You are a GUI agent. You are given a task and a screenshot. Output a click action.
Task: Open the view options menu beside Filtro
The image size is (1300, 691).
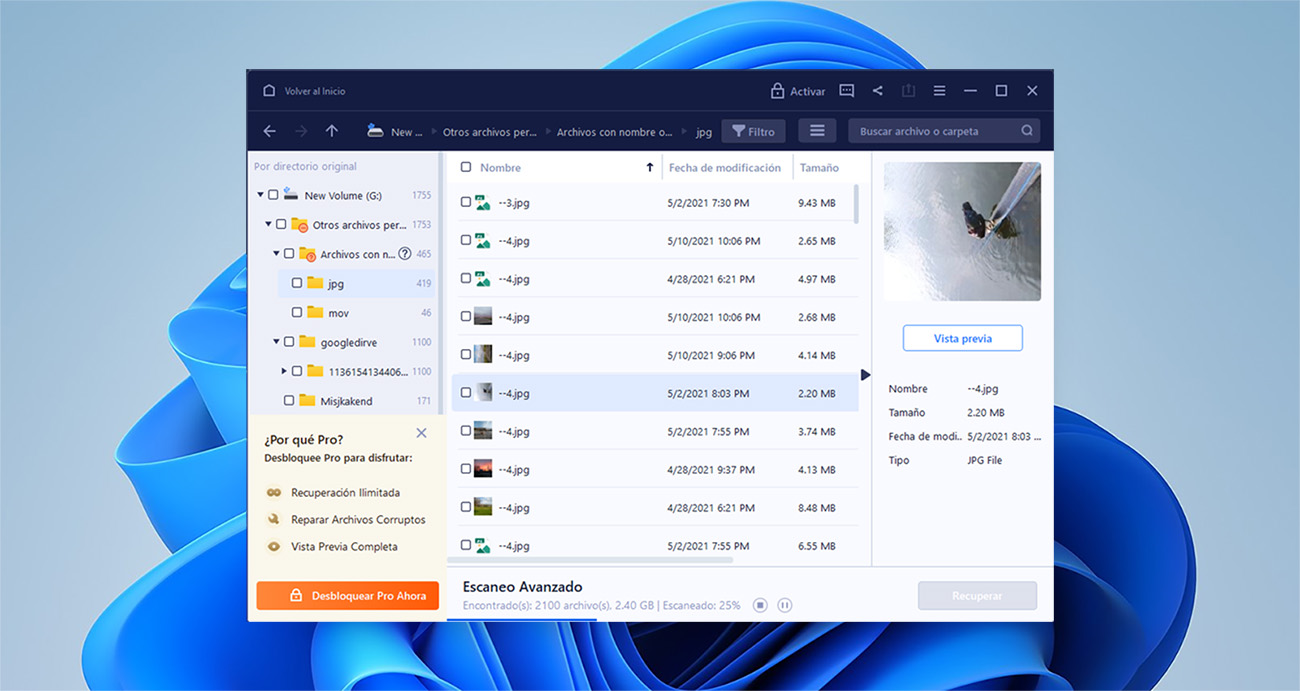coord(816,130)
